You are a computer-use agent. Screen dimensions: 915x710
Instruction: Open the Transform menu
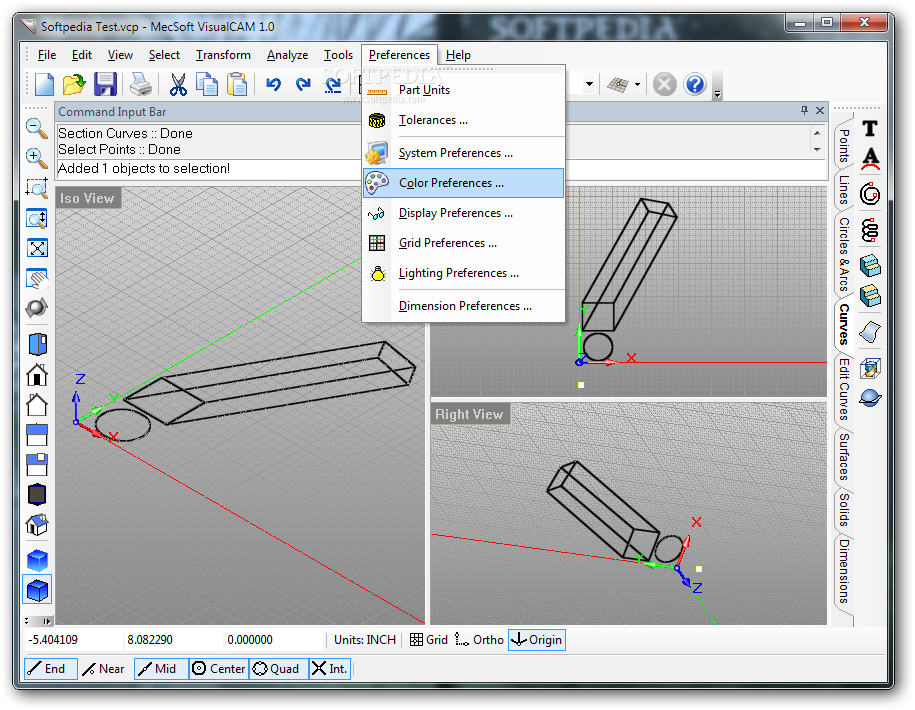coord(223,55)
